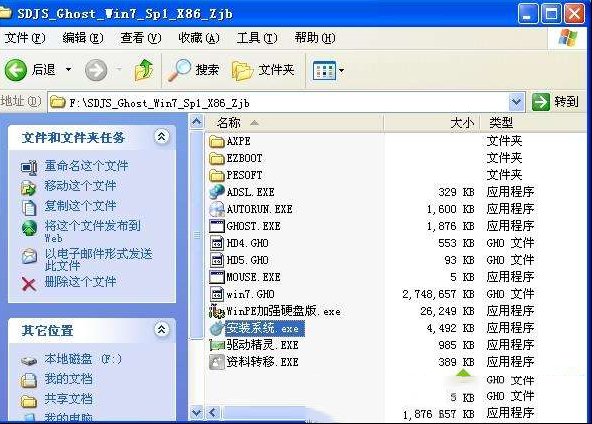Click 复制这个文件 task link
The width and height of the screenshot is (592, 424).
pos(80,206)
